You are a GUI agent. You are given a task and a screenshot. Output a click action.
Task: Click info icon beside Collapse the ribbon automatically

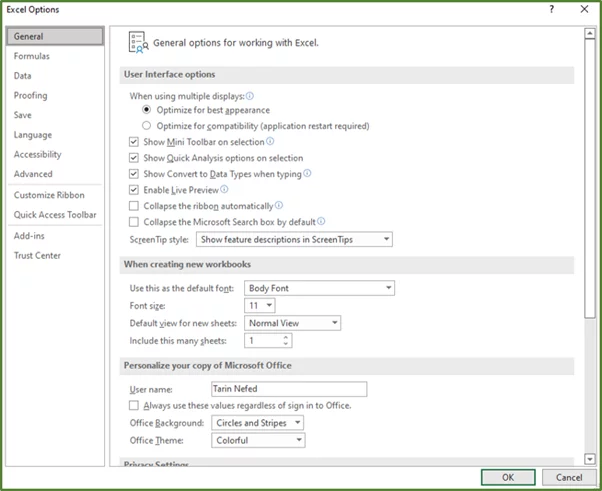coord(279,205)
